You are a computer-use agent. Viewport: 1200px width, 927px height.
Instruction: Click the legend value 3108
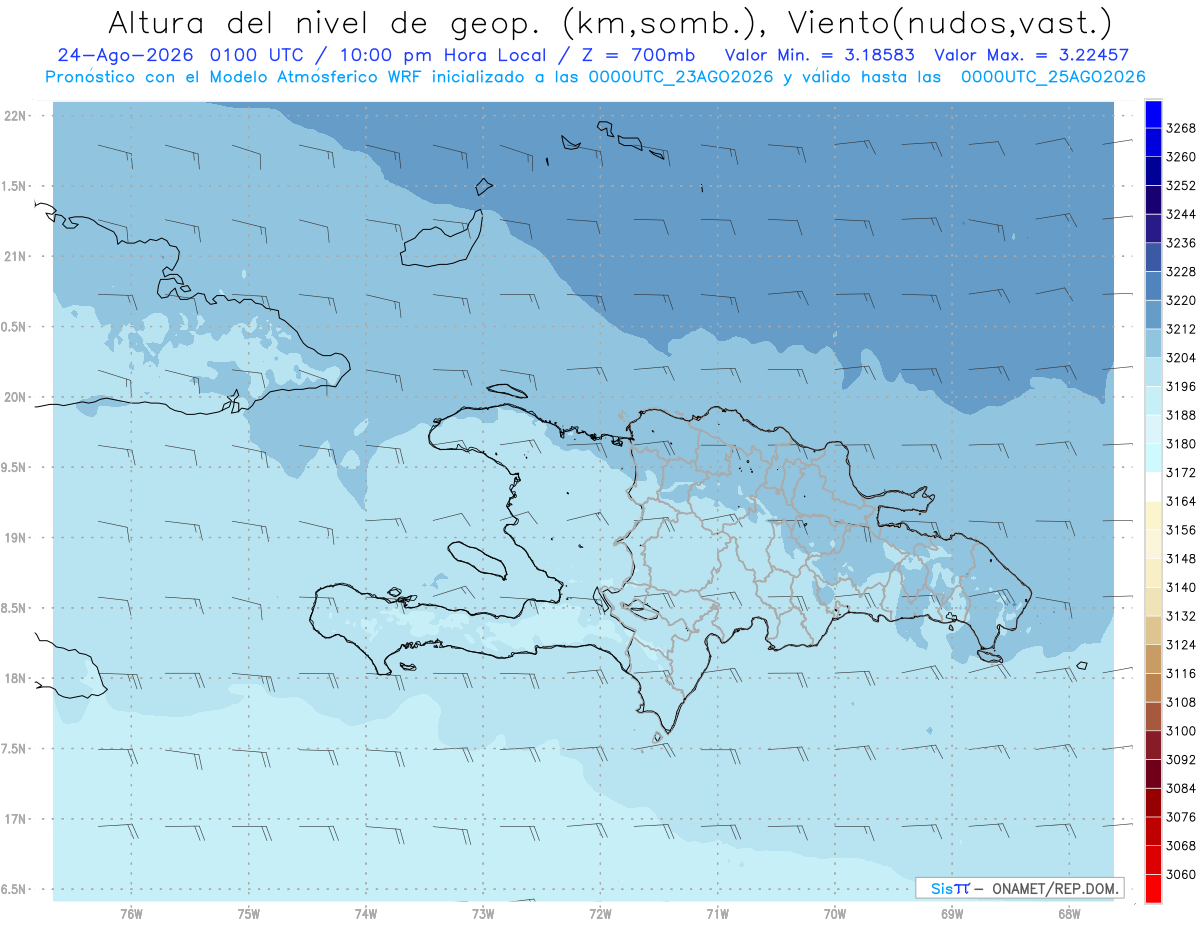tap(1180, 702)
